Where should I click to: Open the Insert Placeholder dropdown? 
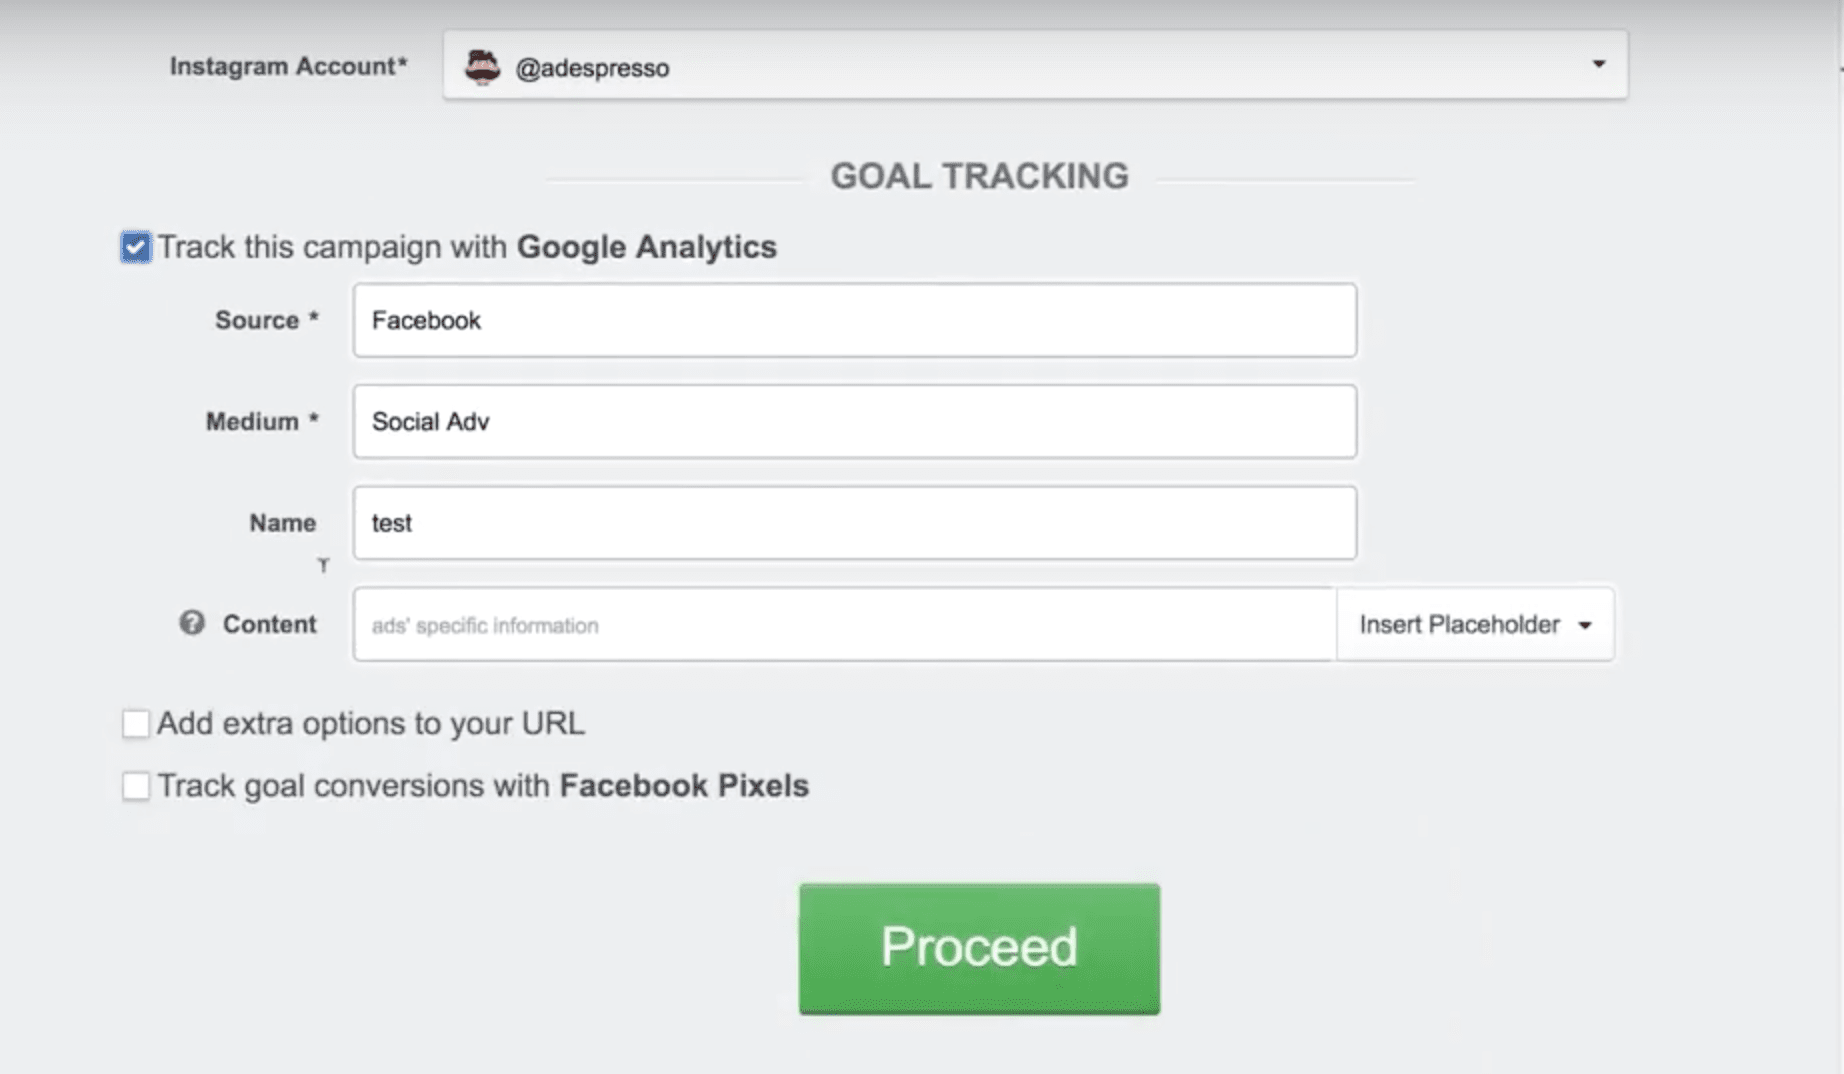point(1475,624)
